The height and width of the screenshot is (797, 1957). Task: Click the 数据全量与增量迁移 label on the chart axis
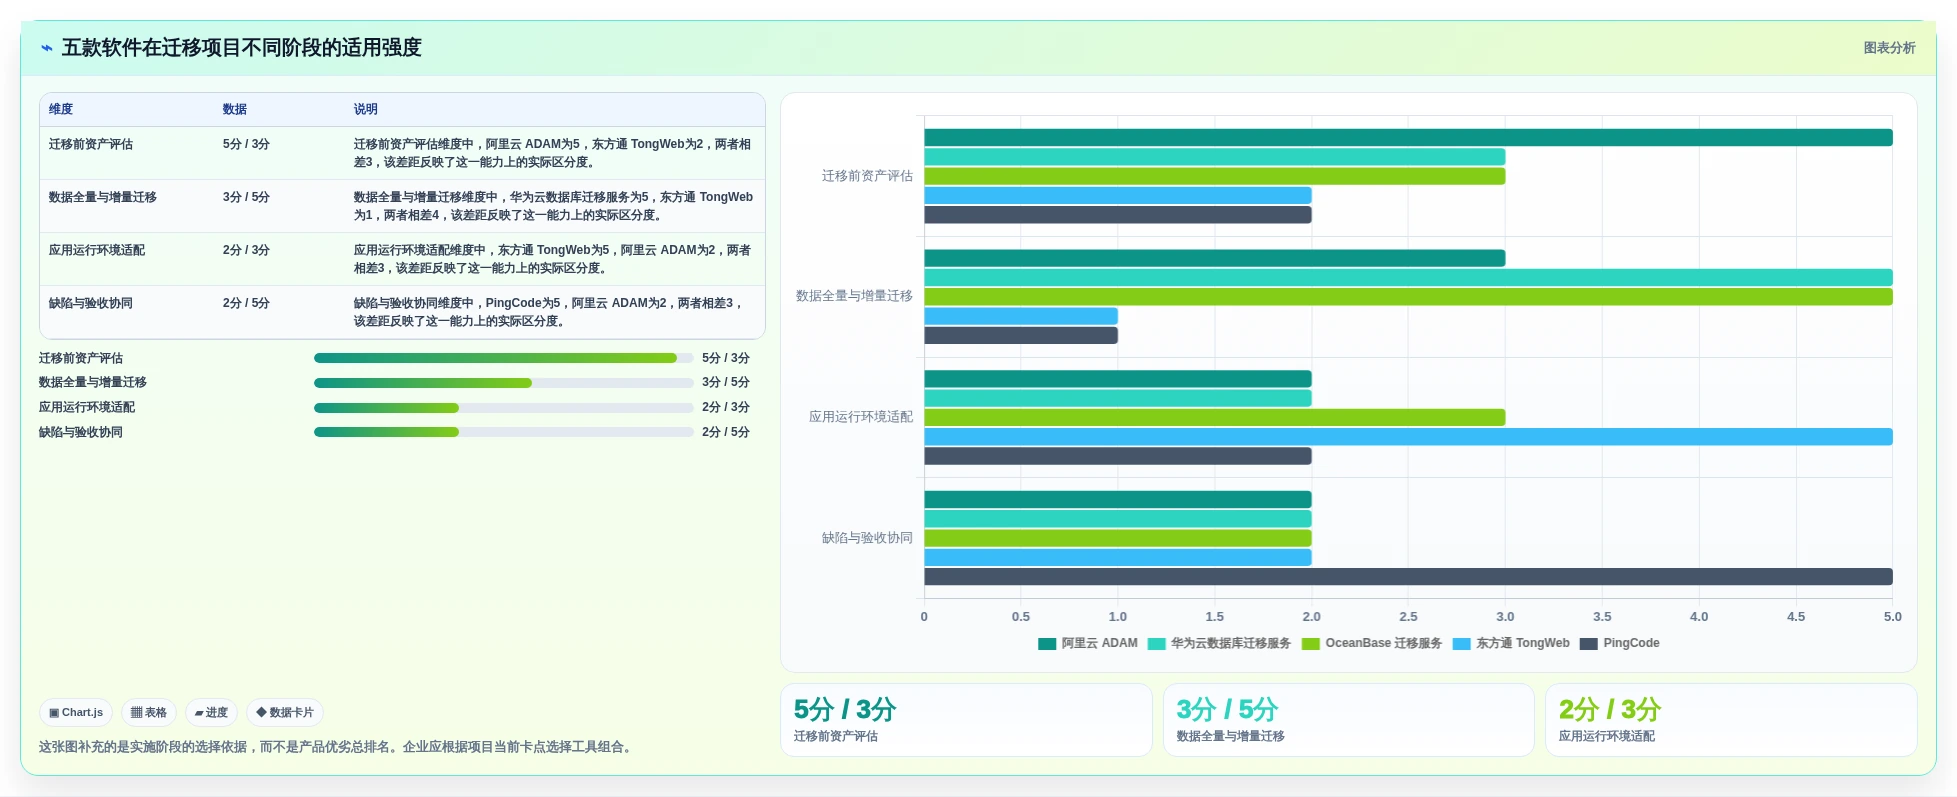click(854, 296)
